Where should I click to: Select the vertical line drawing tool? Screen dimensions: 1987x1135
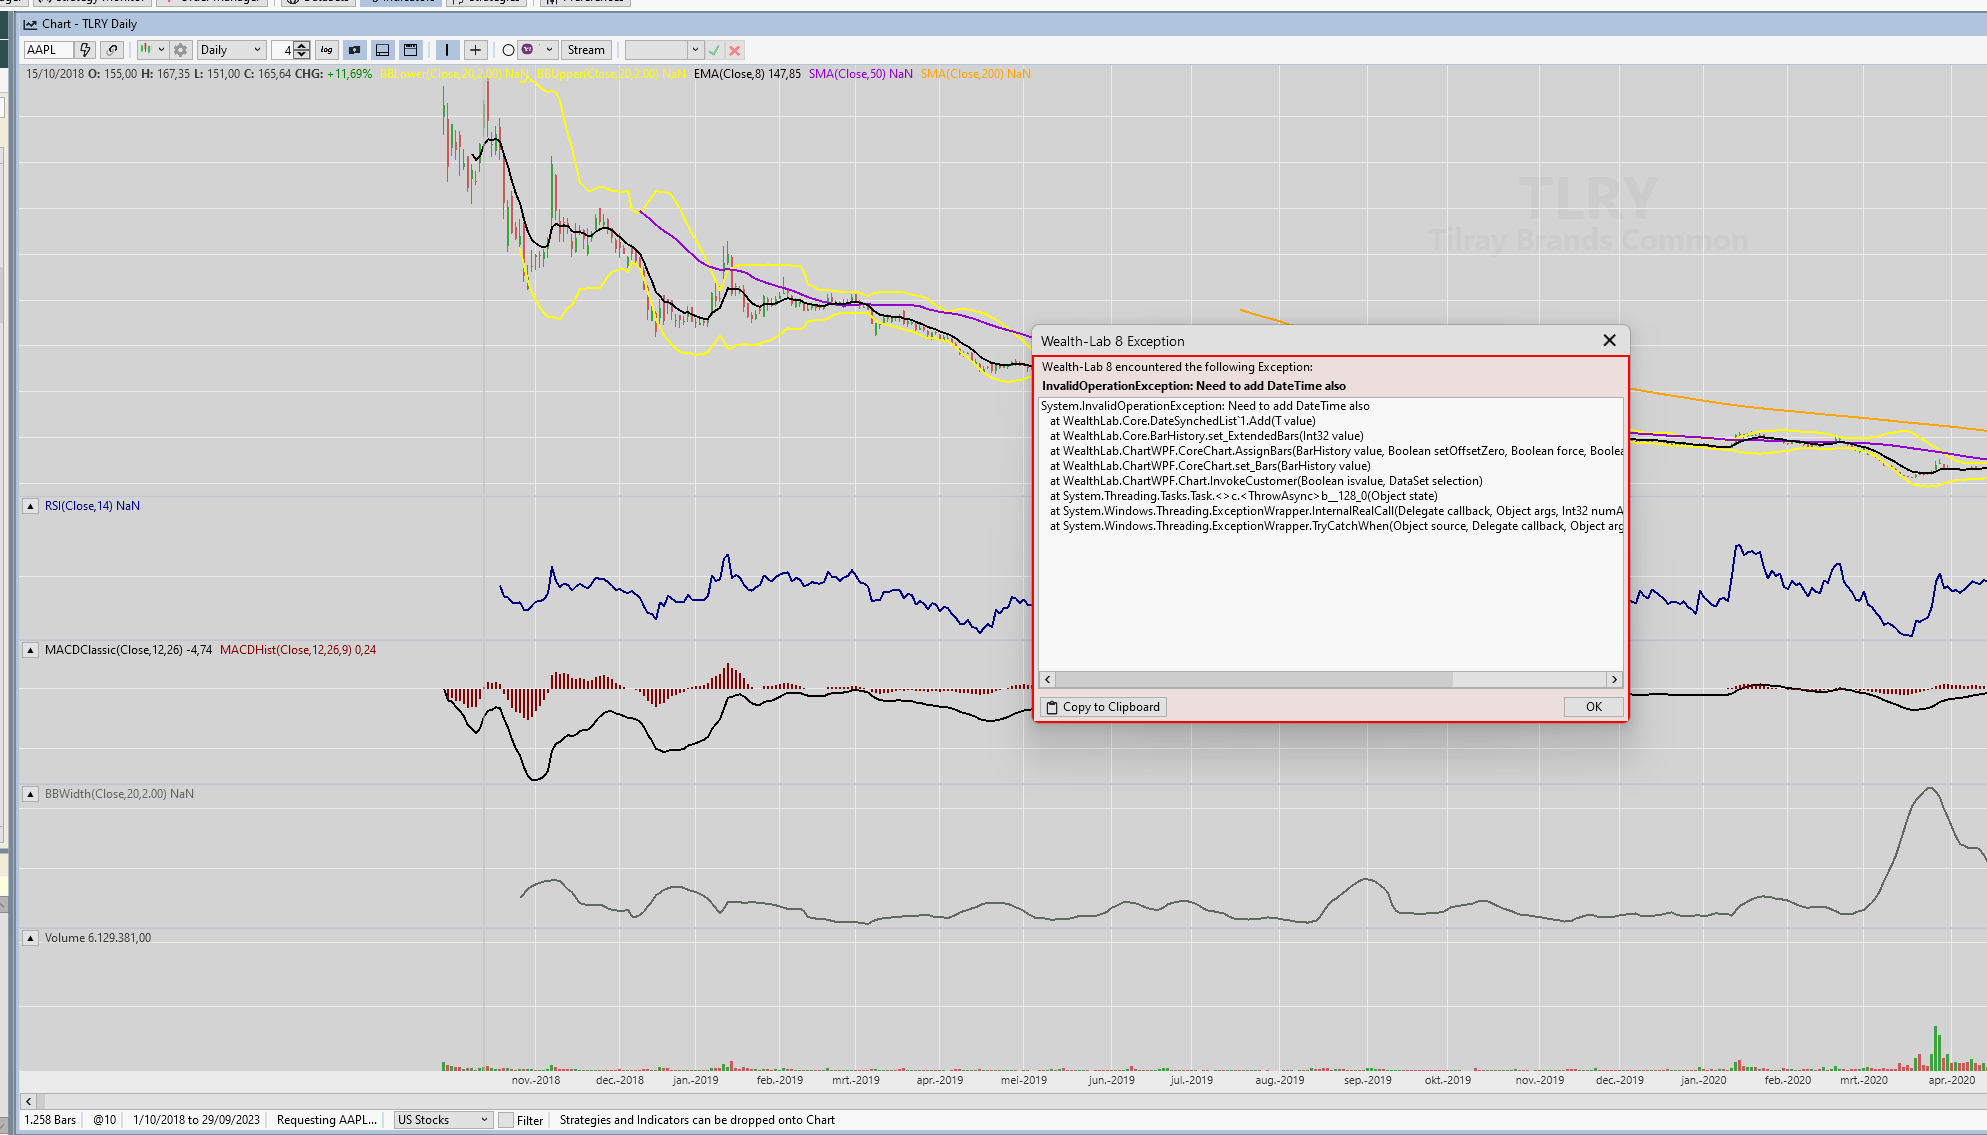click(447, 49)
